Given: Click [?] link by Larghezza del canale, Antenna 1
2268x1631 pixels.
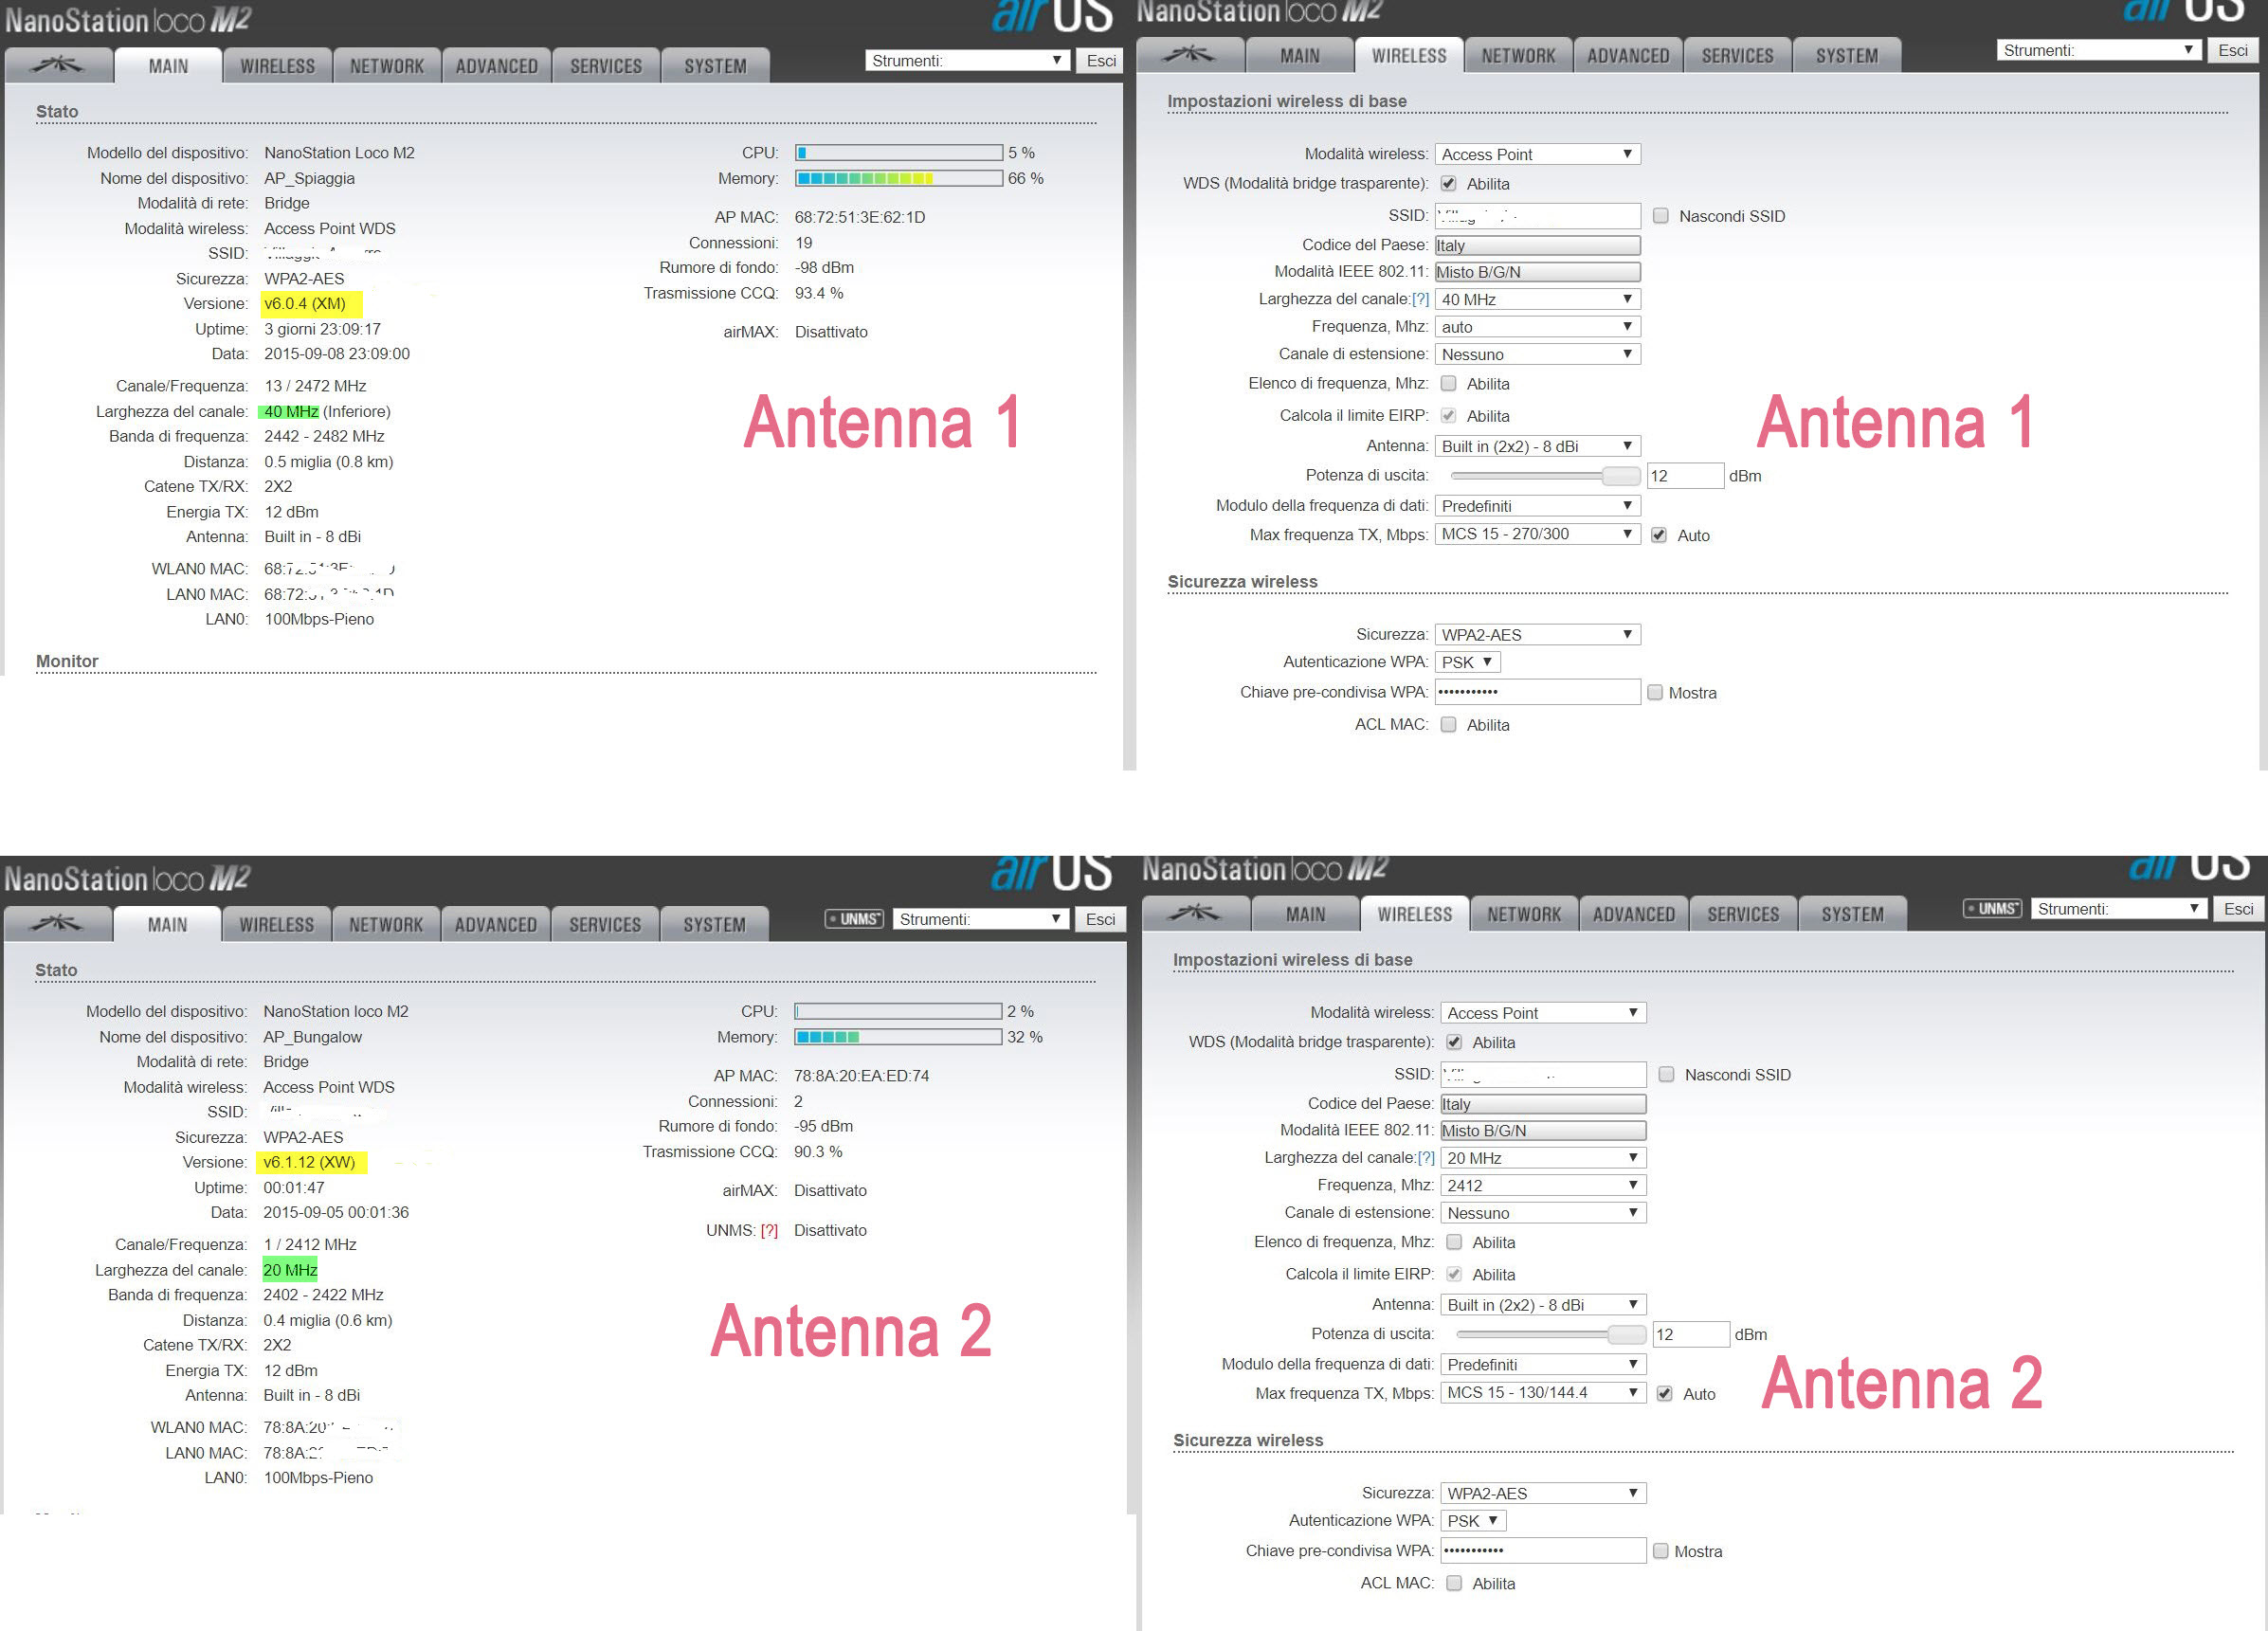Looking at the screenshot, I should coord(1420,299).
